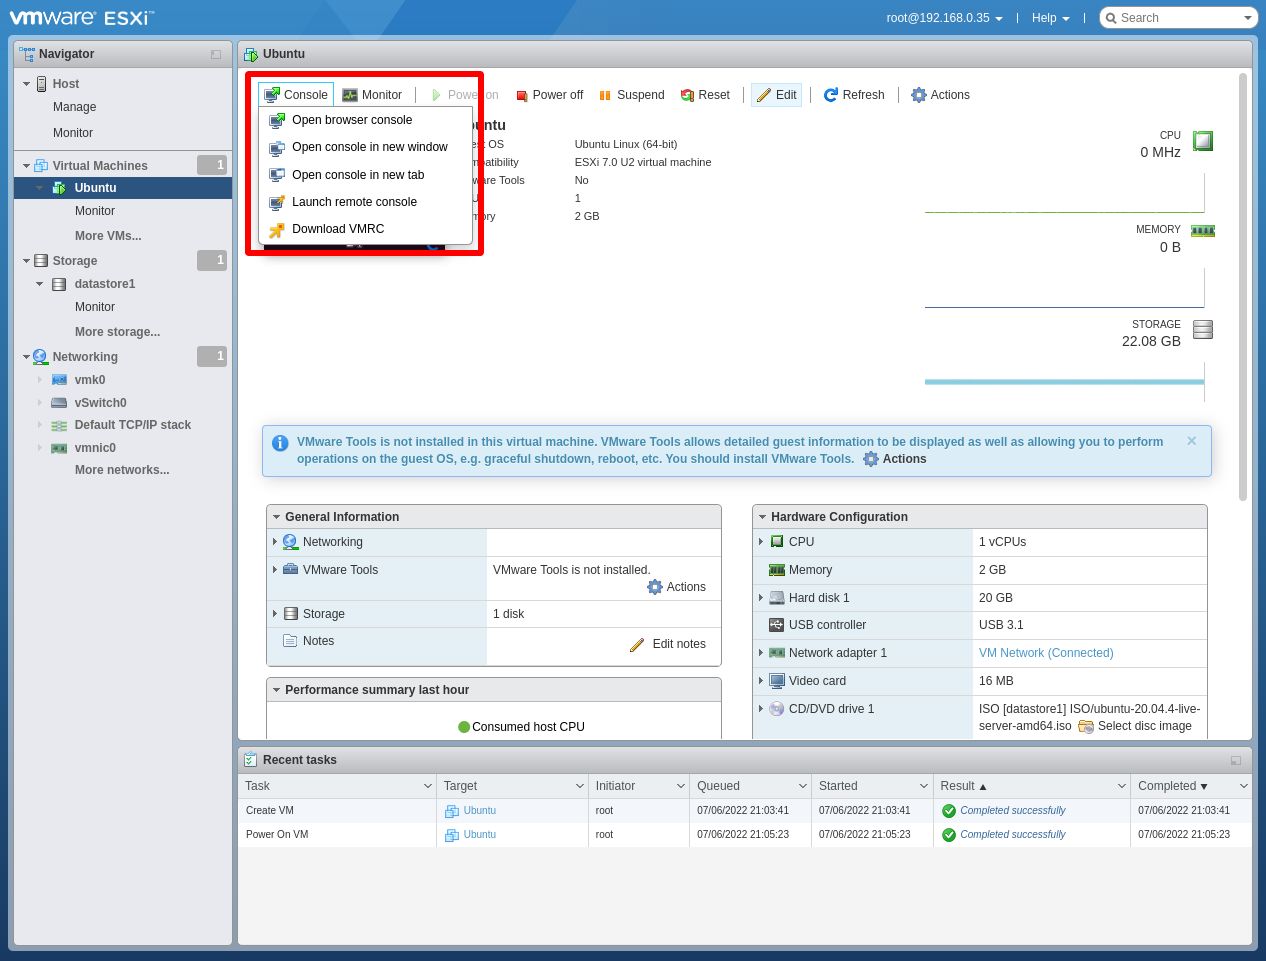Screen dimensions: 1266x961
Task: Choose Open browser console
Action: click(351, 120)
